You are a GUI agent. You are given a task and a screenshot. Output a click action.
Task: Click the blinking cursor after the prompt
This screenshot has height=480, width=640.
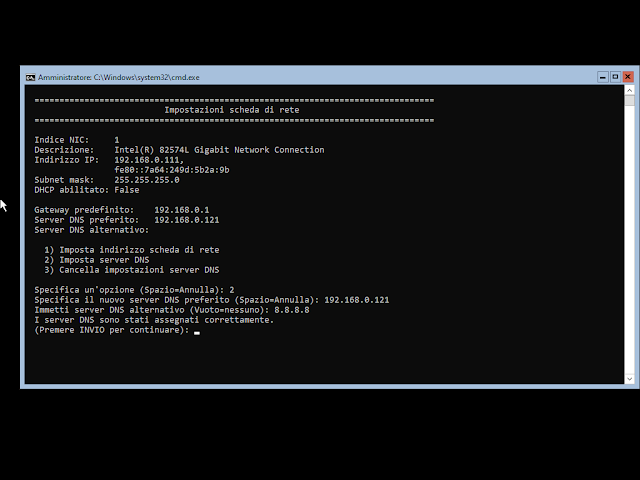pyautogui.click(x=197, y=333)
